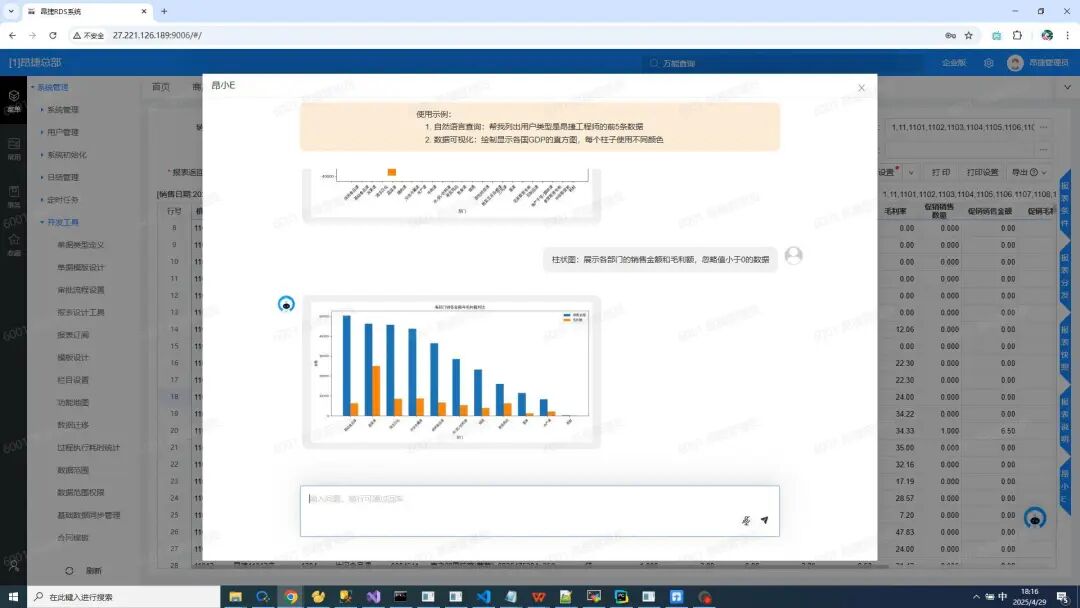Open the 导出 dropdown
This screenshot has height=608, width=1080.
click(1029, 172)
